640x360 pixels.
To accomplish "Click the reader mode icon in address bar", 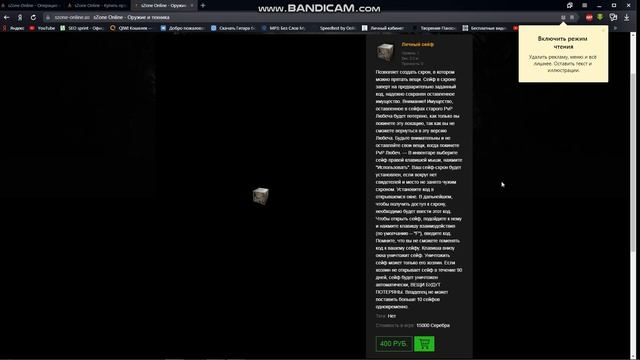I will (563, 17).
